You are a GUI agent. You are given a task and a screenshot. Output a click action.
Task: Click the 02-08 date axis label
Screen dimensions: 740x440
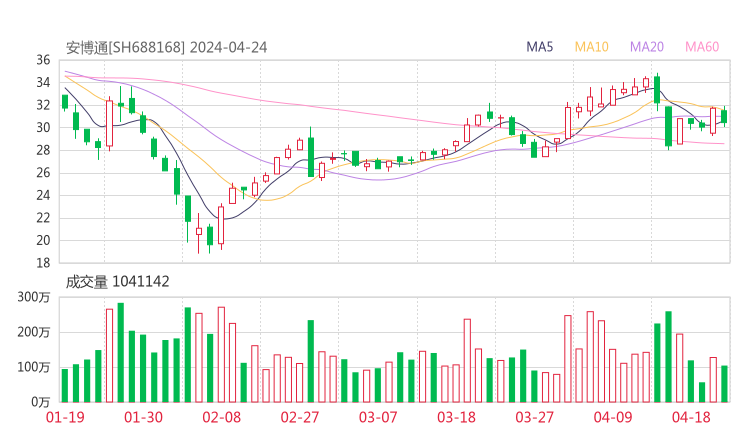221,417
